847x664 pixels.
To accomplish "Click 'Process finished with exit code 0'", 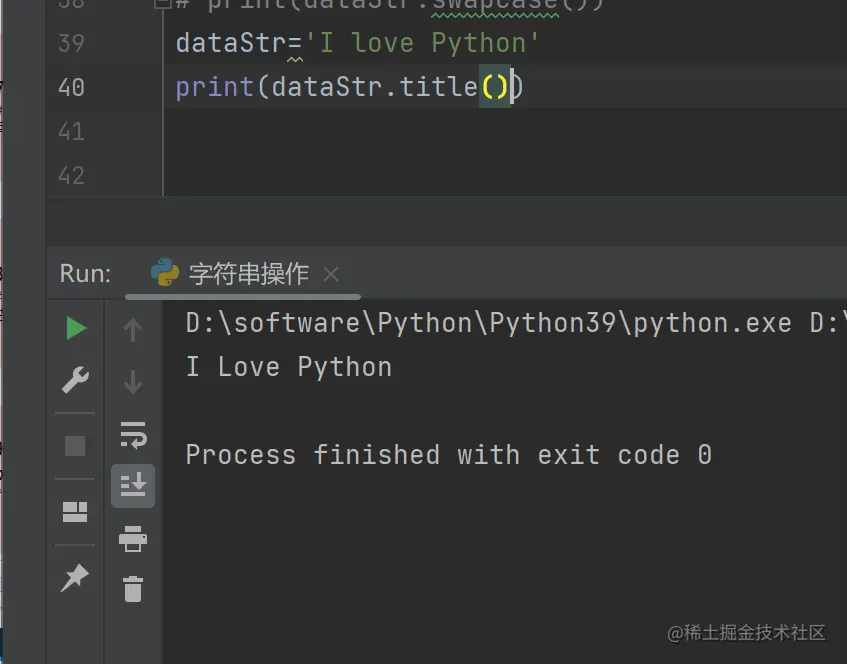I will point(448,454).
